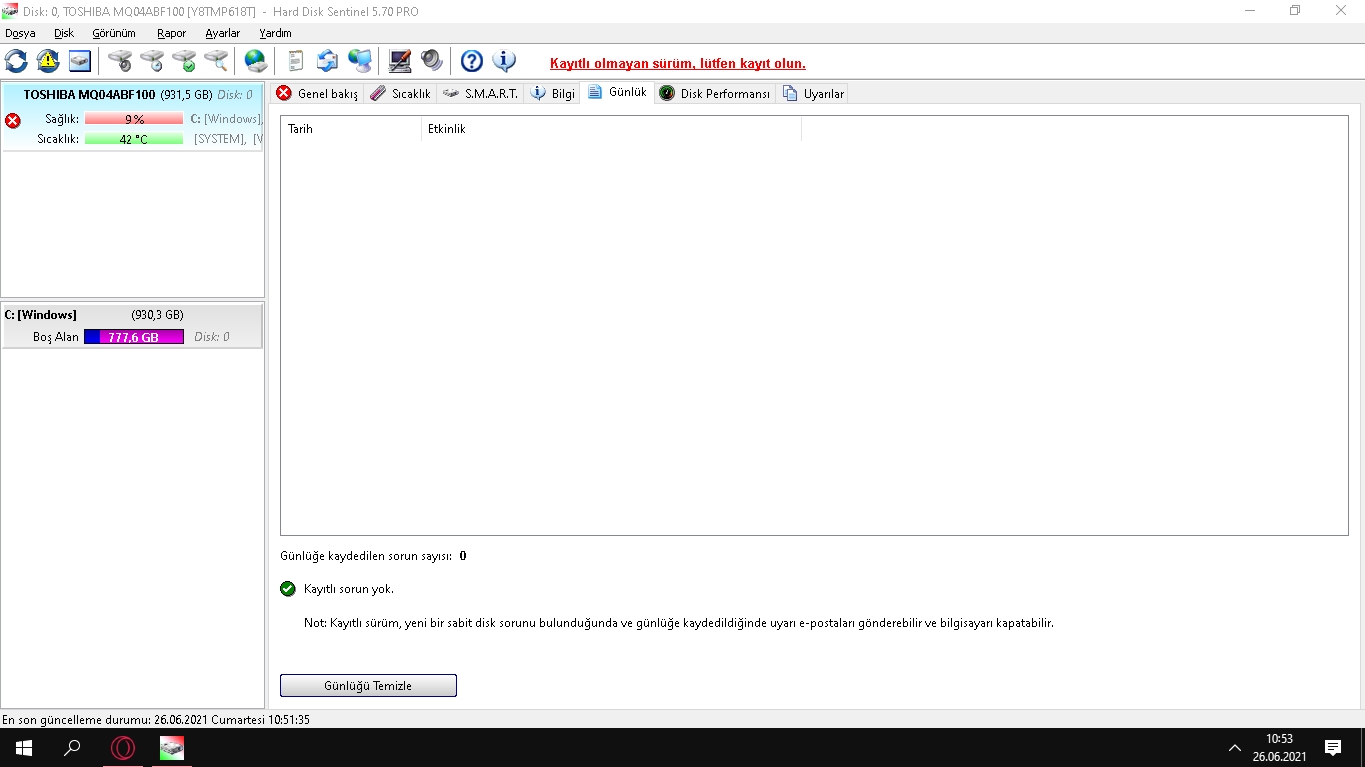The height and width of the screenshot is (767, 1365).
Task: Click the send report by e-mail icon
Action: click(328, 61)
